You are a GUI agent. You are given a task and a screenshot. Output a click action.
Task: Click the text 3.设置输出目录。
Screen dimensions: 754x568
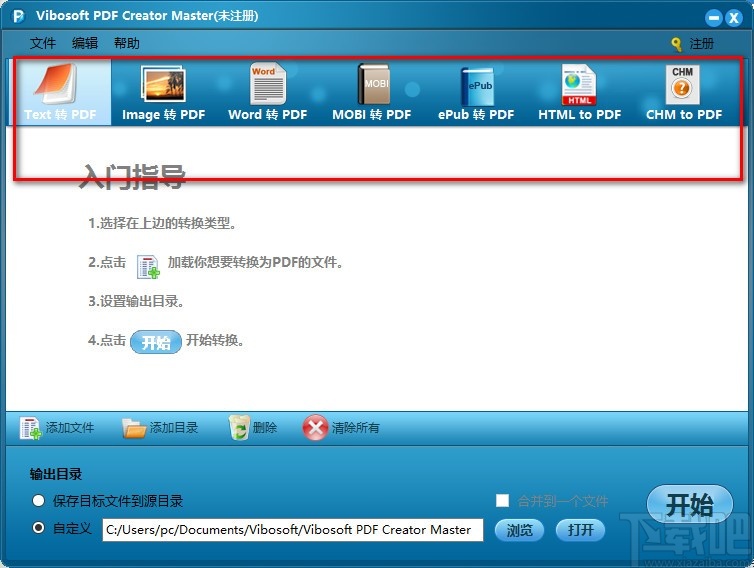click(x=136, y=302)
